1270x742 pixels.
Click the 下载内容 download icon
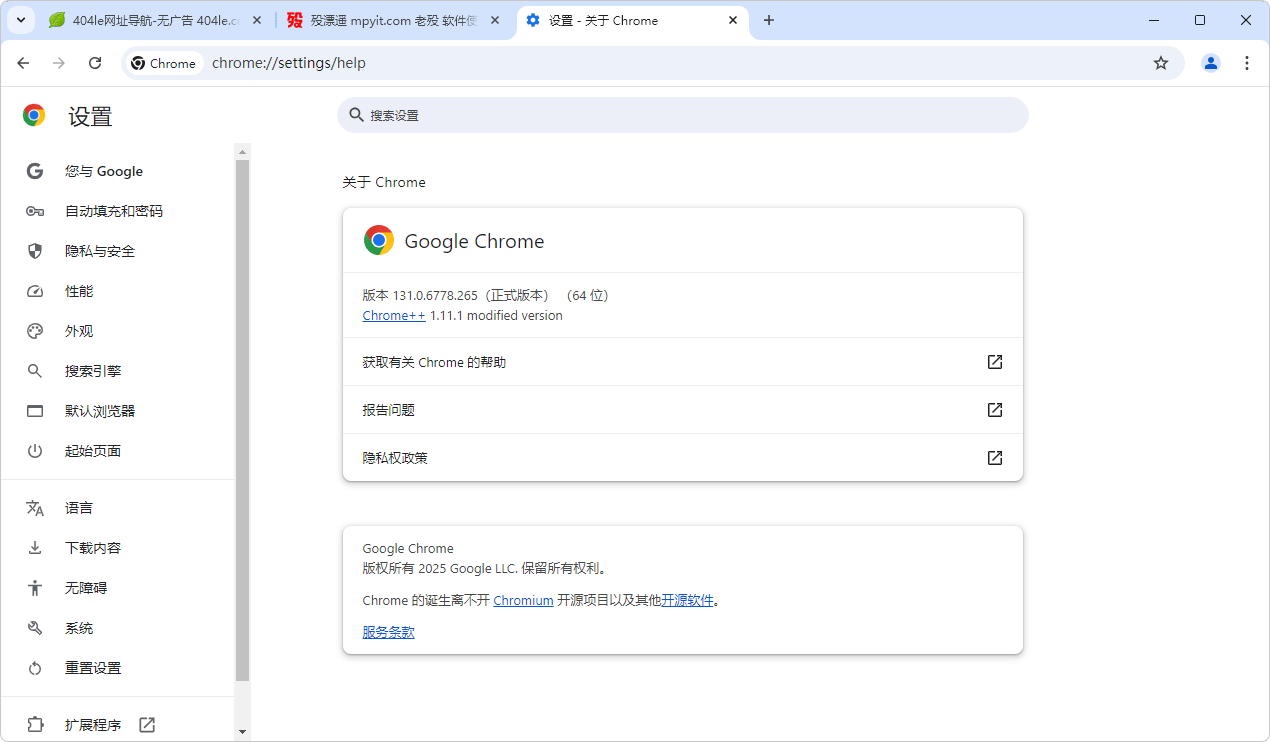pyautogui.click(x=35, y=548)
